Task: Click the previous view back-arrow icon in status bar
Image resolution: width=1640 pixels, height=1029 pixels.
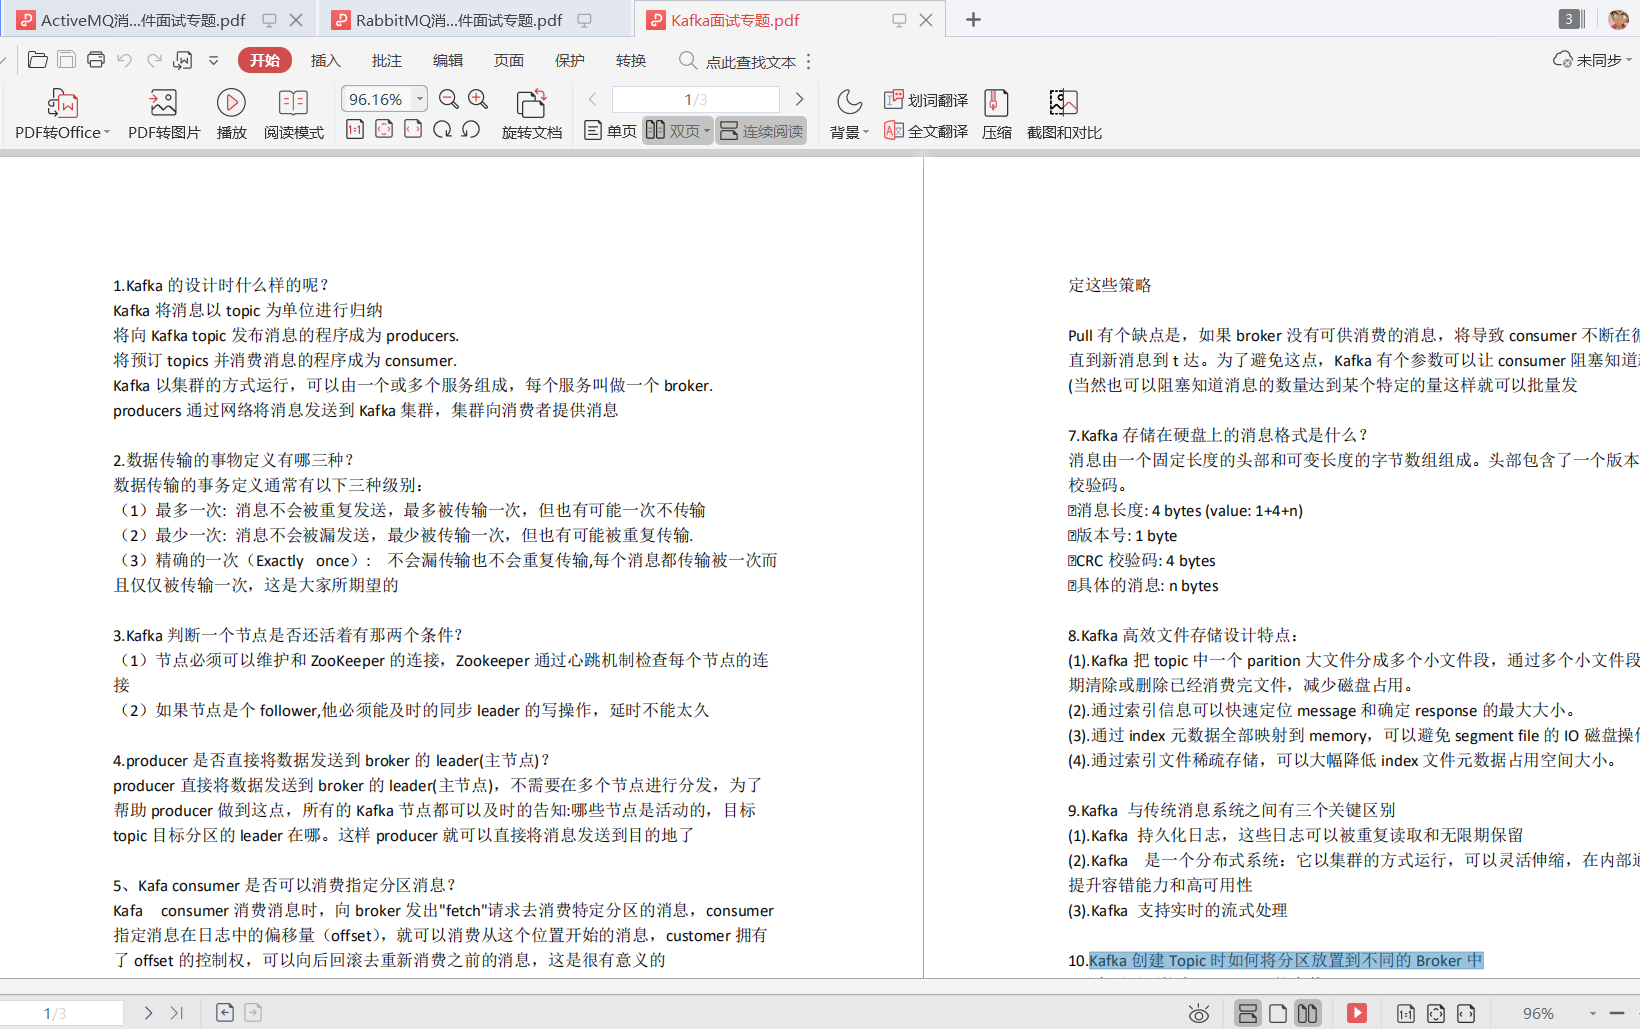Action: [x=225, y=1013]
